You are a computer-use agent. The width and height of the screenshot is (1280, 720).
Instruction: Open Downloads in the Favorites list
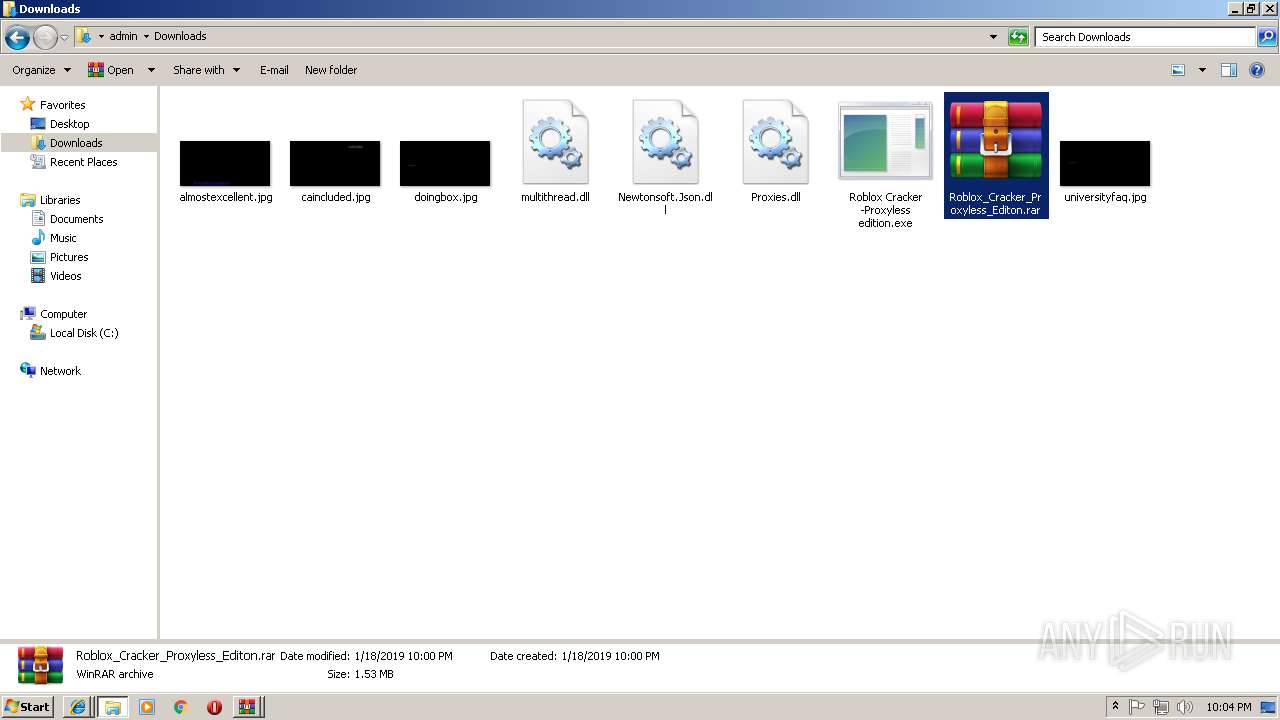(76, 143)
